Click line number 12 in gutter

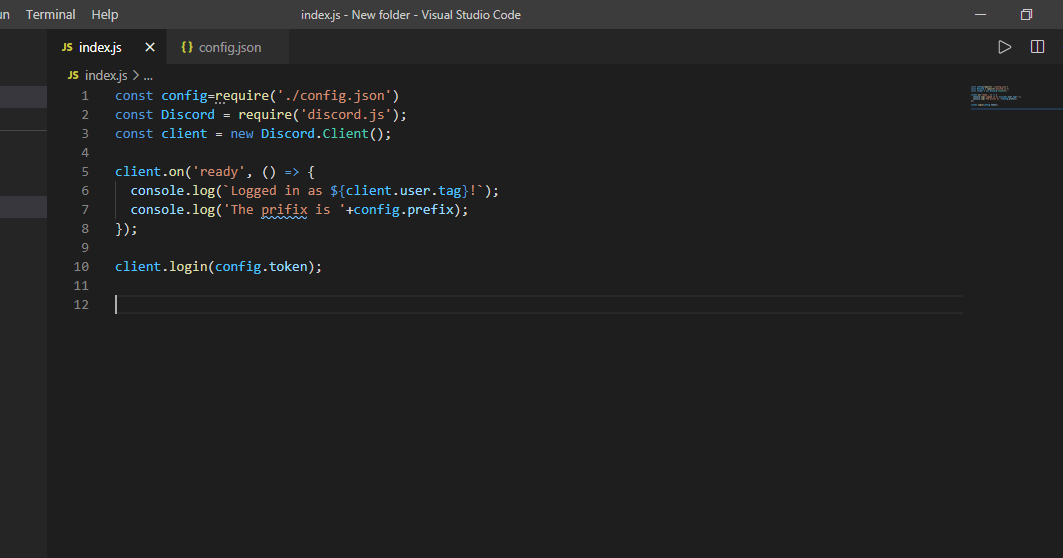tap(81, 304)
